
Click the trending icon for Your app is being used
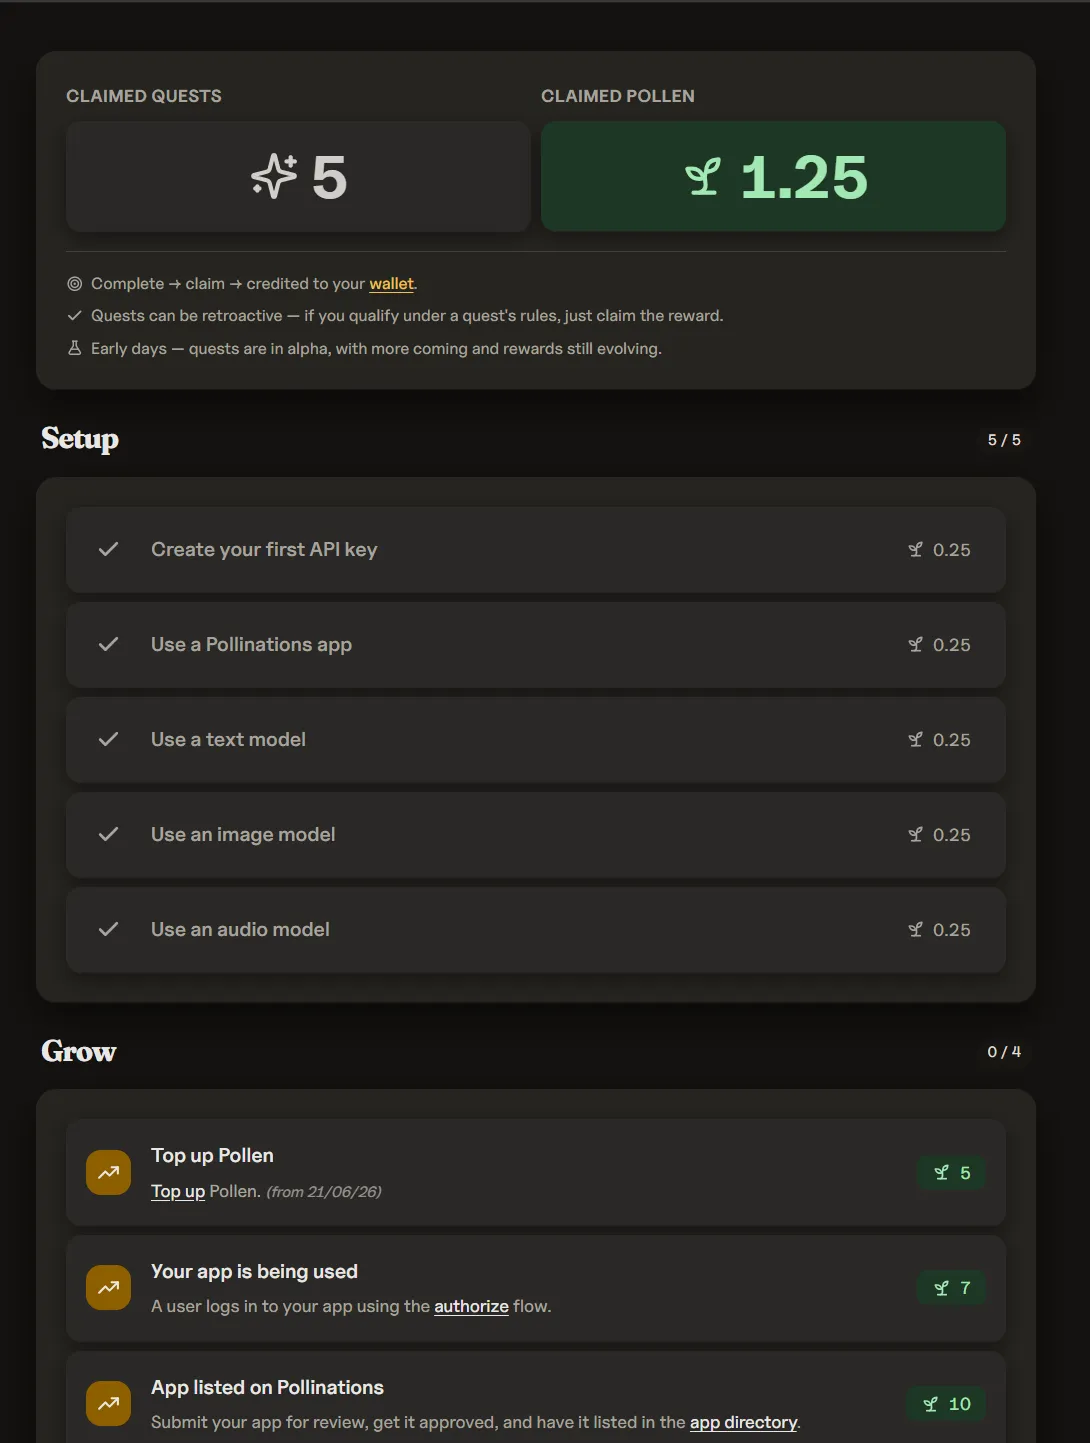(108, 1288)
